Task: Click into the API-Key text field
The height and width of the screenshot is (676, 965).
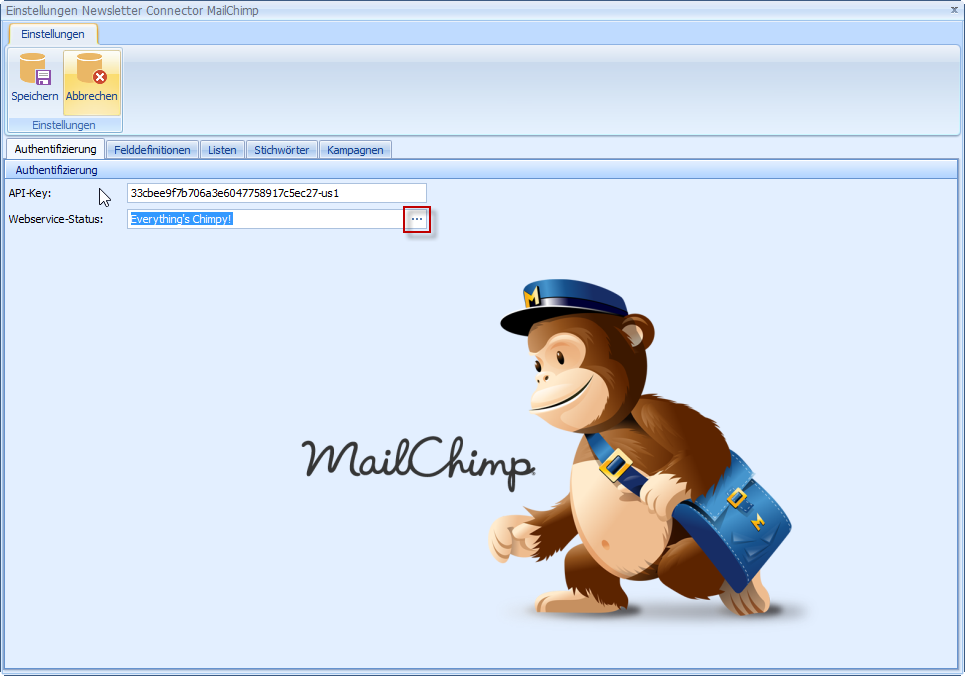Action: pos(276,193)
